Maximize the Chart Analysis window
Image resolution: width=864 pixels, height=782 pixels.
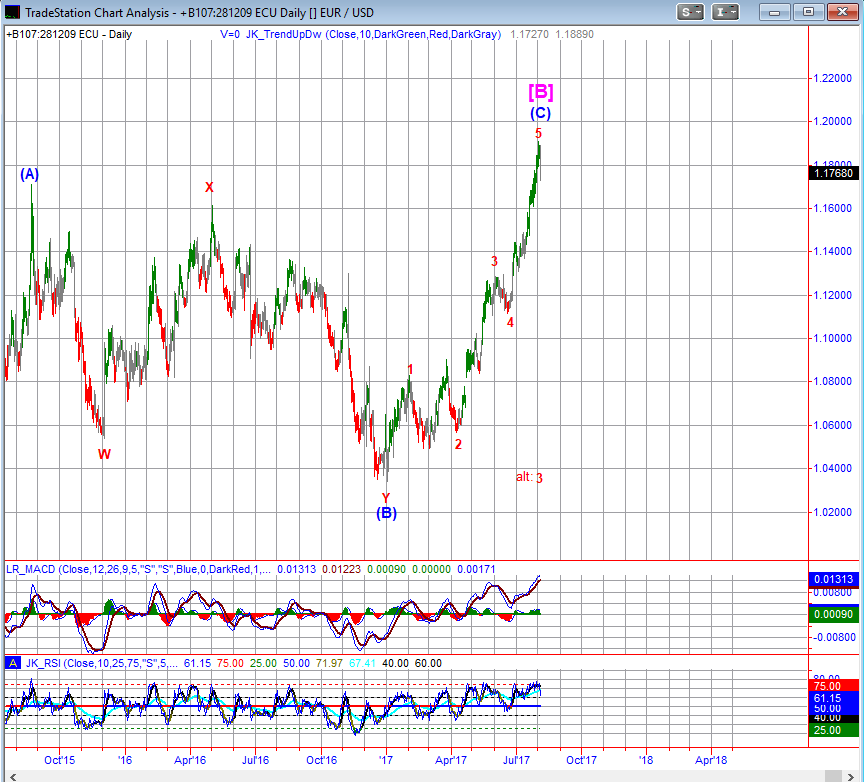tap(808, 12)
